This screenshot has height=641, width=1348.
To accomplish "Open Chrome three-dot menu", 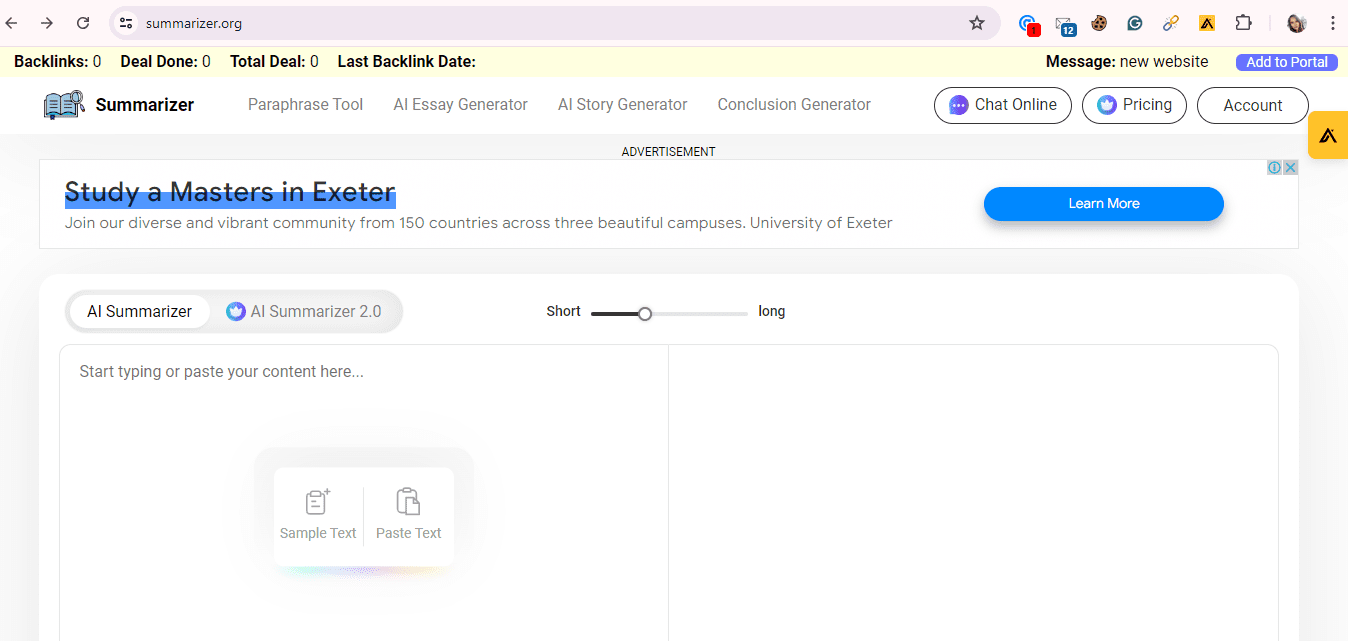I will click(1332, 23).
